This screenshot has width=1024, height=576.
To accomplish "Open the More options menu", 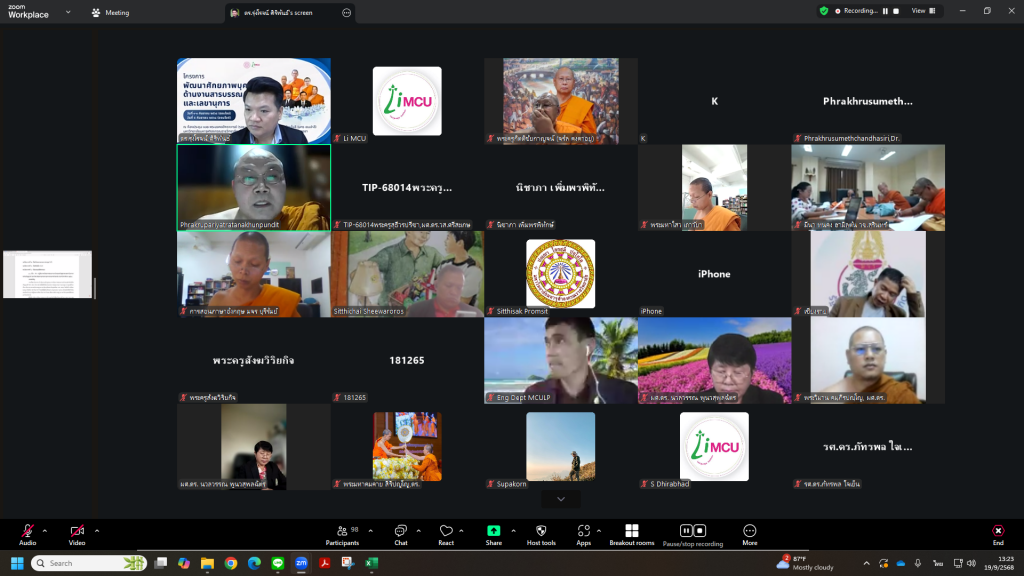I will pos(750,535).
